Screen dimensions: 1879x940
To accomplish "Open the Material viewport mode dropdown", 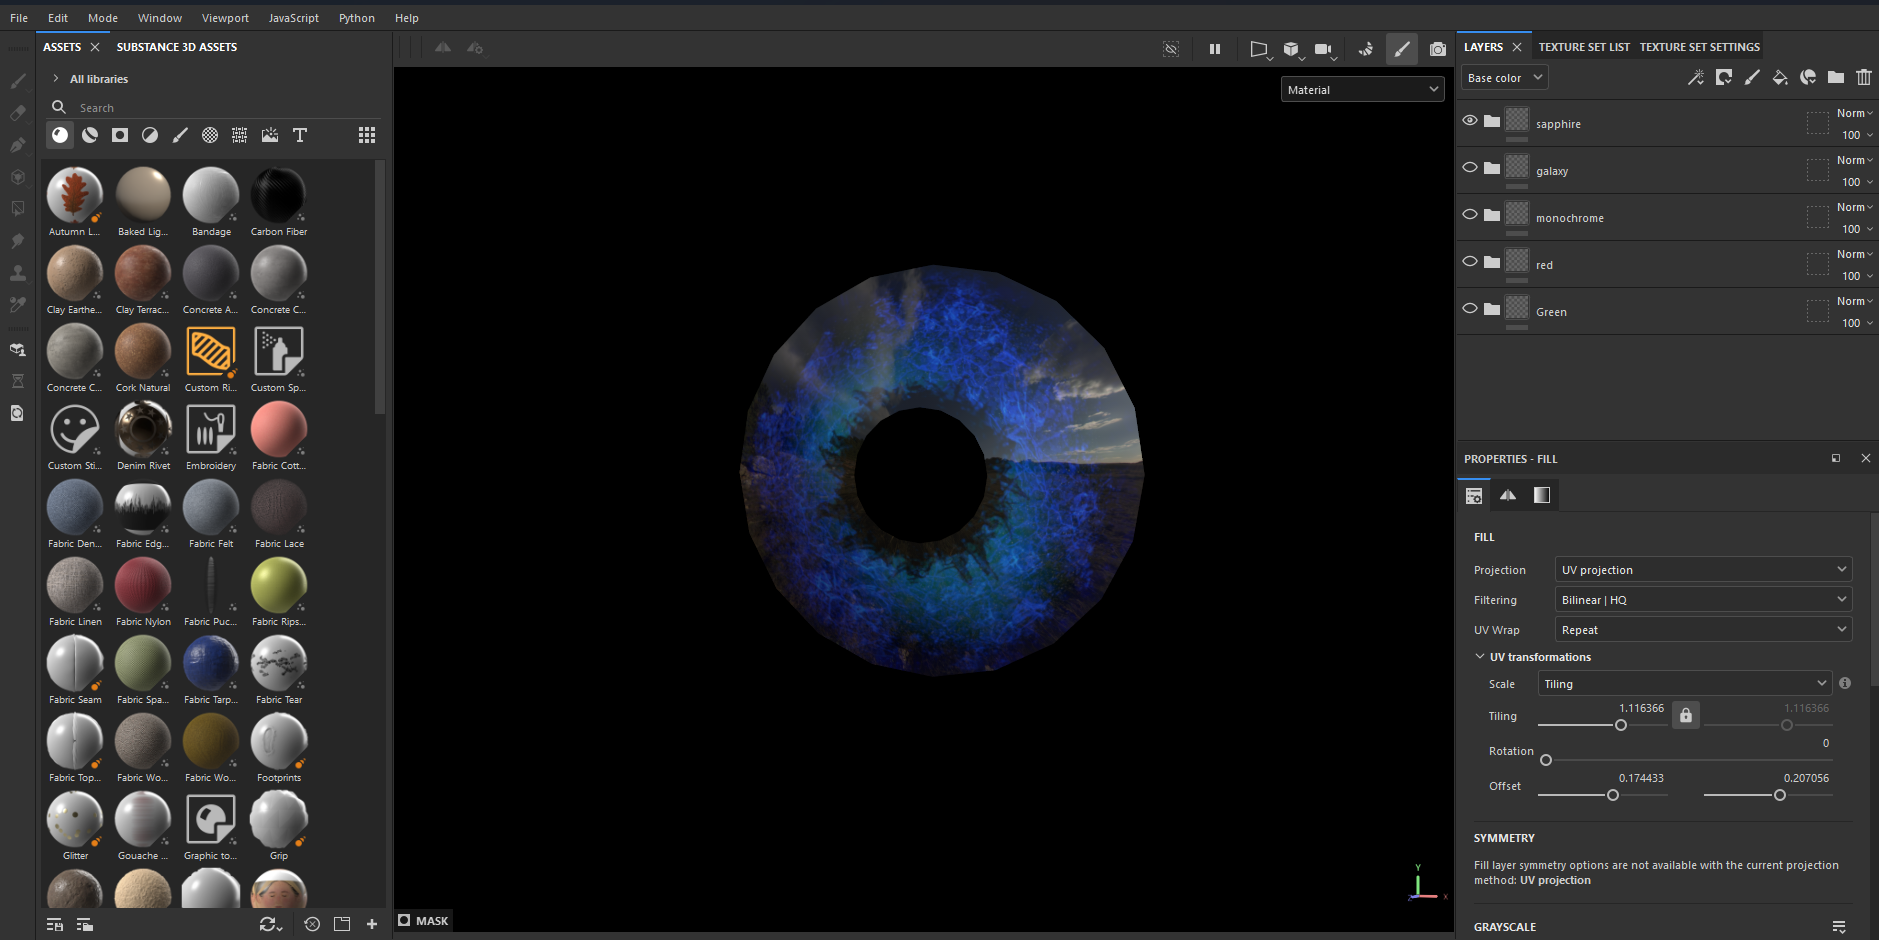I will click(x=1362, y=90).
